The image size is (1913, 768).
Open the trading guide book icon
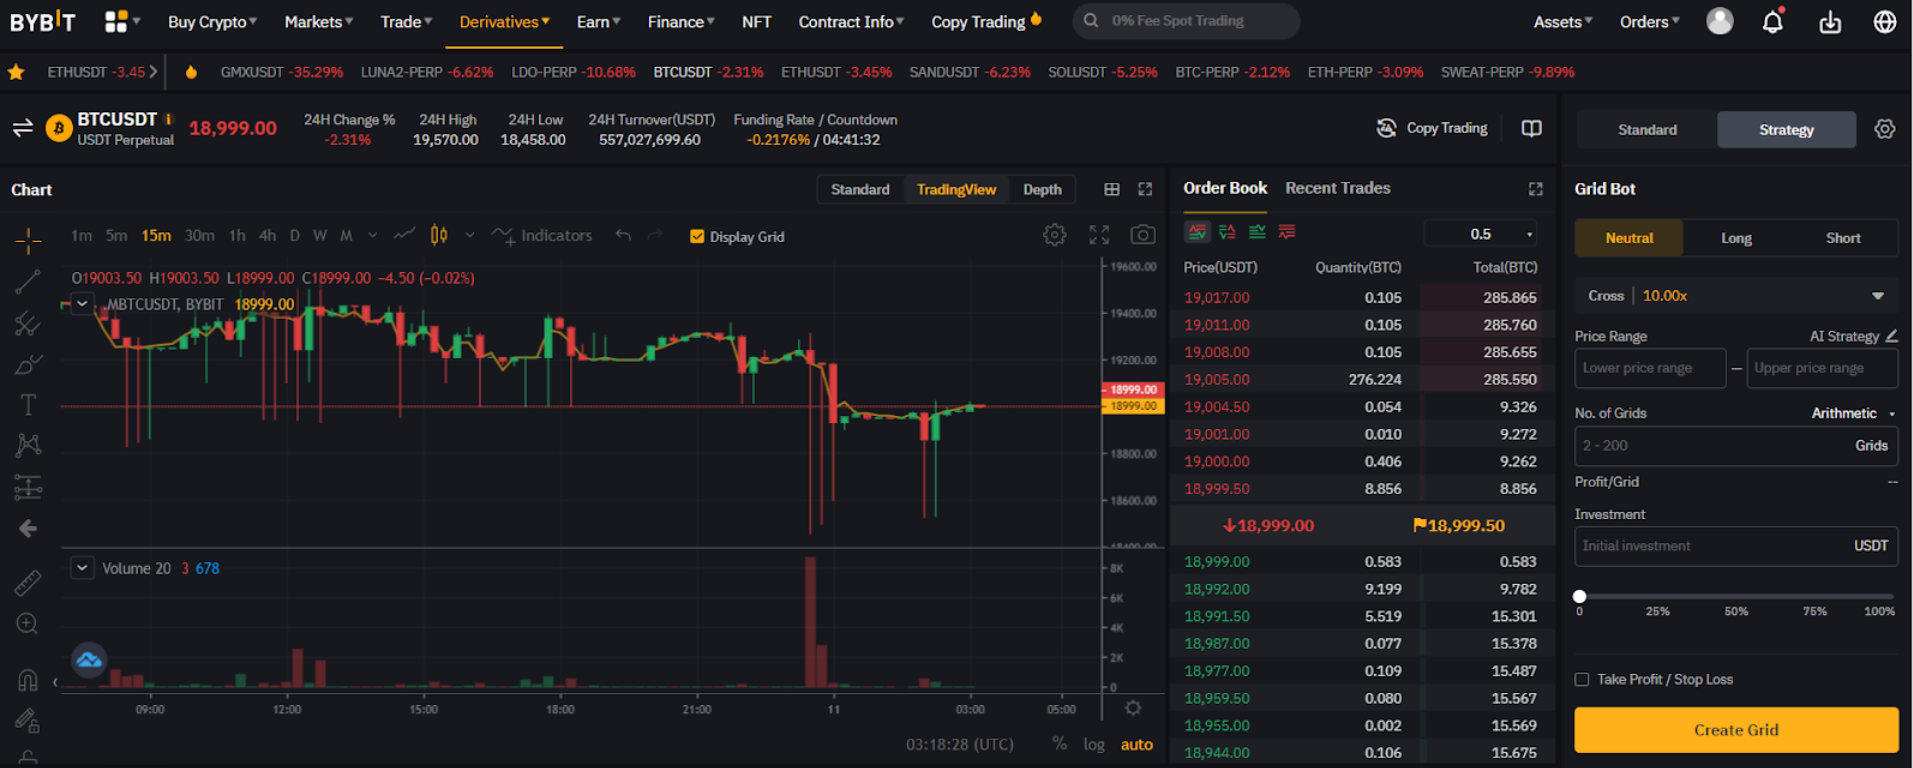[1531, 129]
